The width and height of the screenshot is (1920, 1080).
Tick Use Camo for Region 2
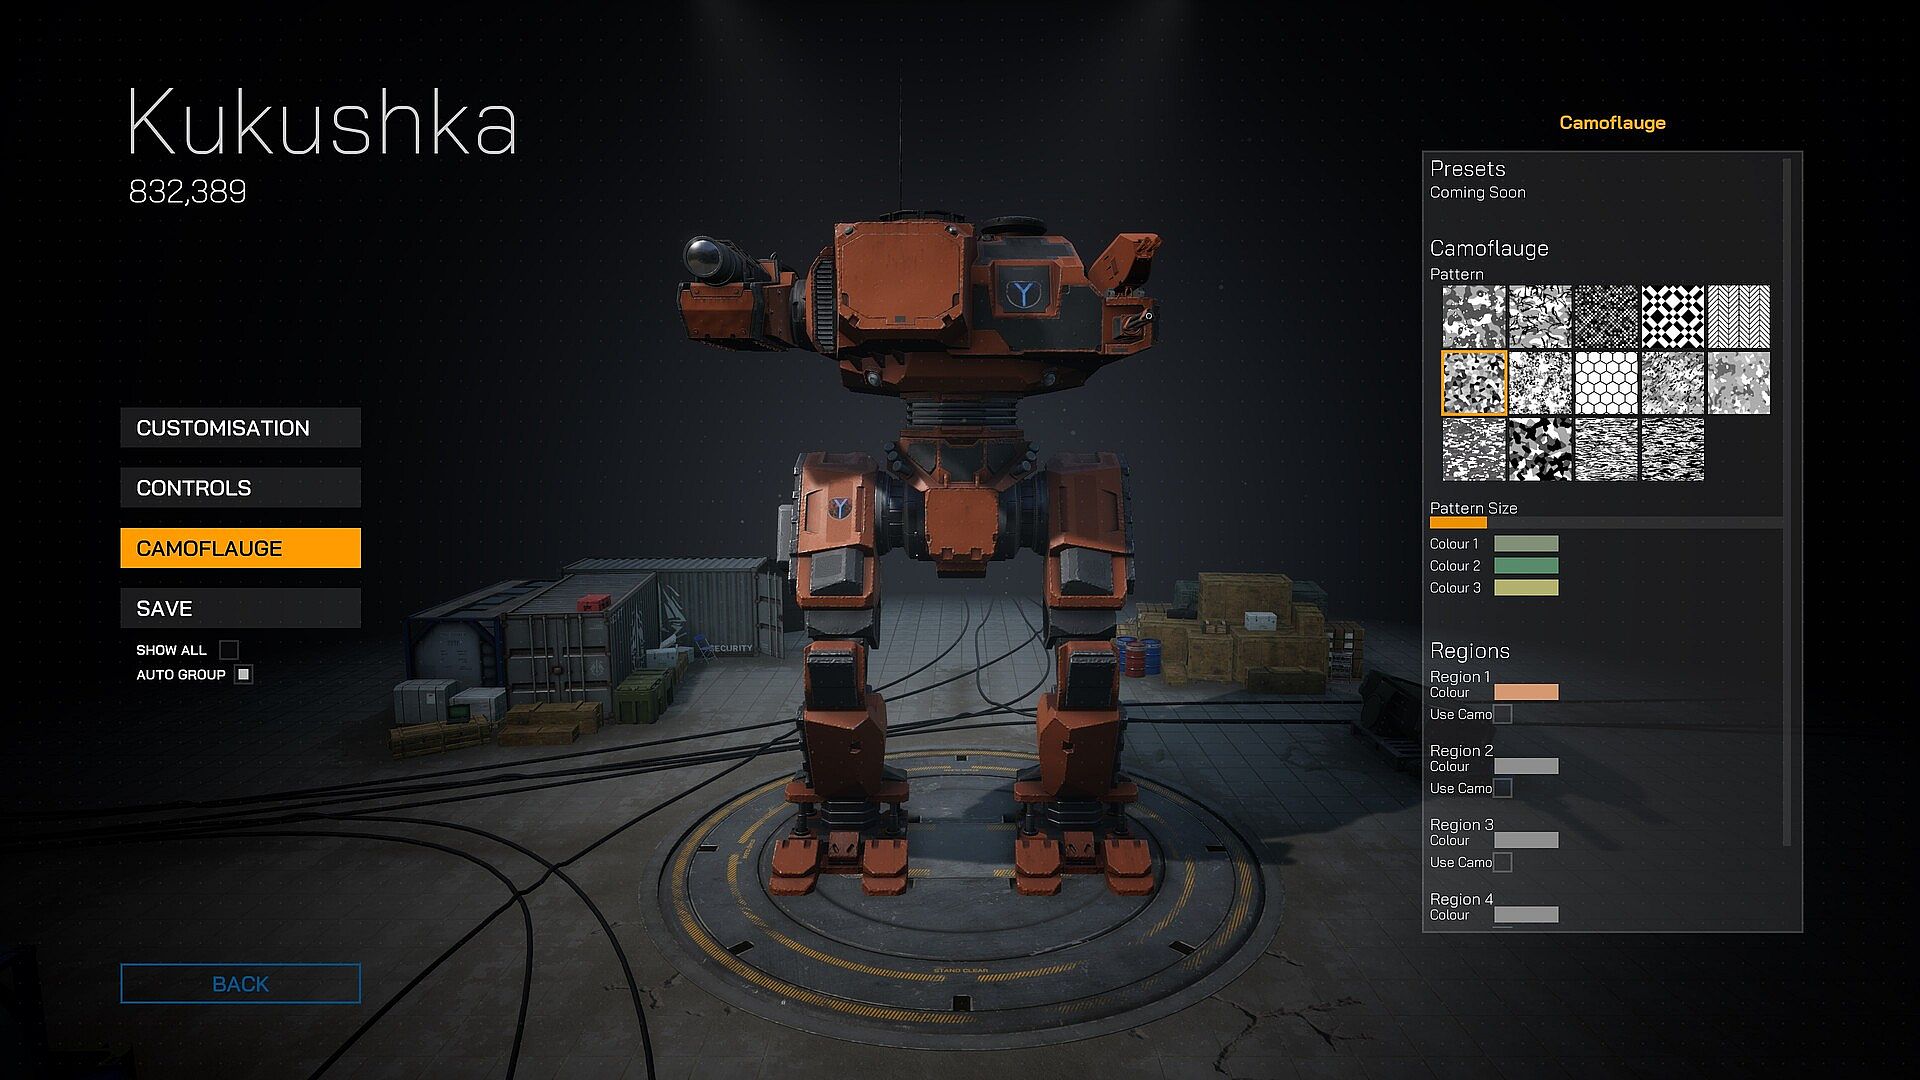click(x=1502, y=788)
